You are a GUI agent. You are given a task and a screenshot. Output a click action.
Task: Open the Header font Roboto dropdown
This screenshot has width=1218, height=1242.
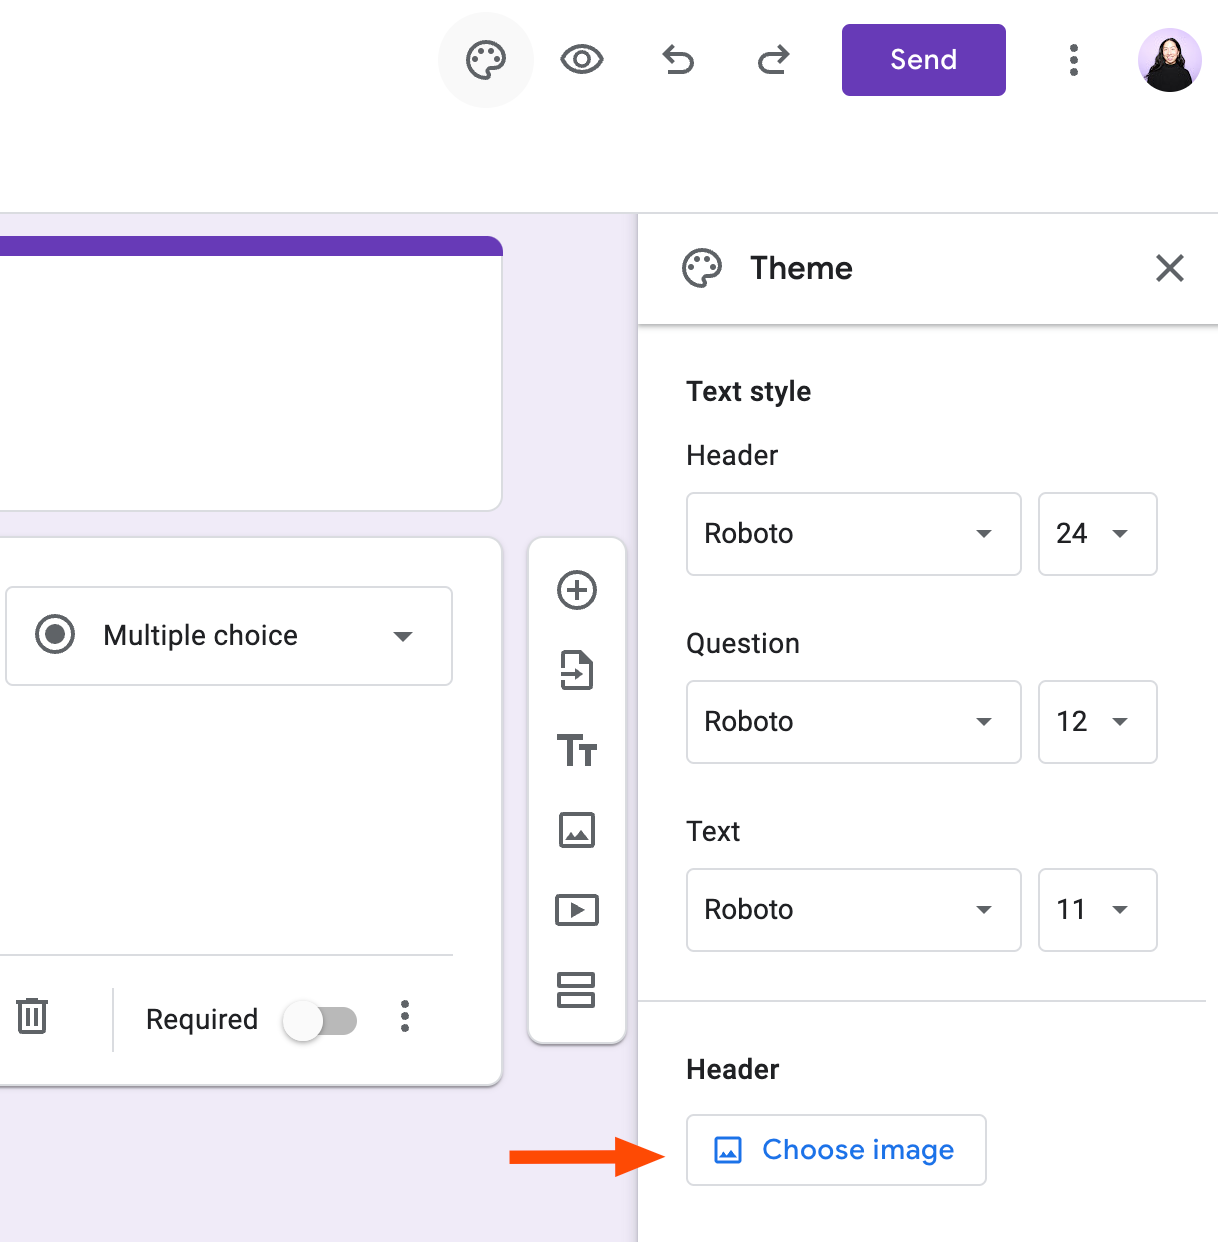(x=854, y=534)
